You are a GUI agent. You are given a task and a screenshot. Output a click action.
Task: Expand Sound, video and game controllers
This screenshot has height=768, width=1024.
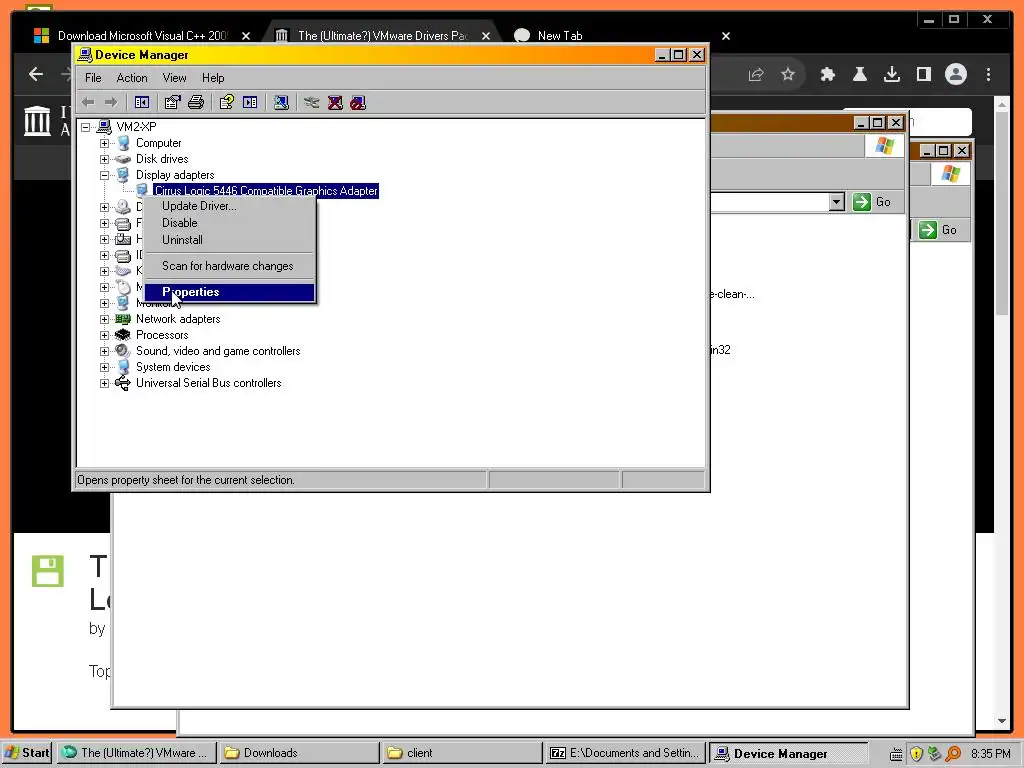point(104,351)
